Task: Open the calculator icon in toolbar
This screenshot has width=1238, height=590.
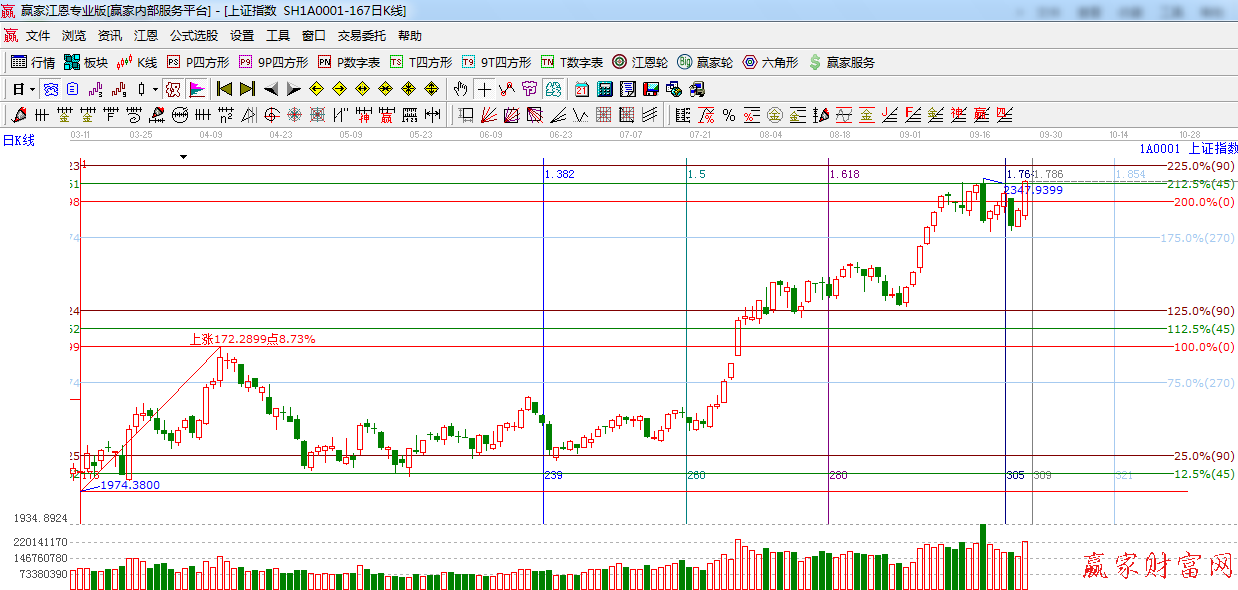Action: point(604,89)
